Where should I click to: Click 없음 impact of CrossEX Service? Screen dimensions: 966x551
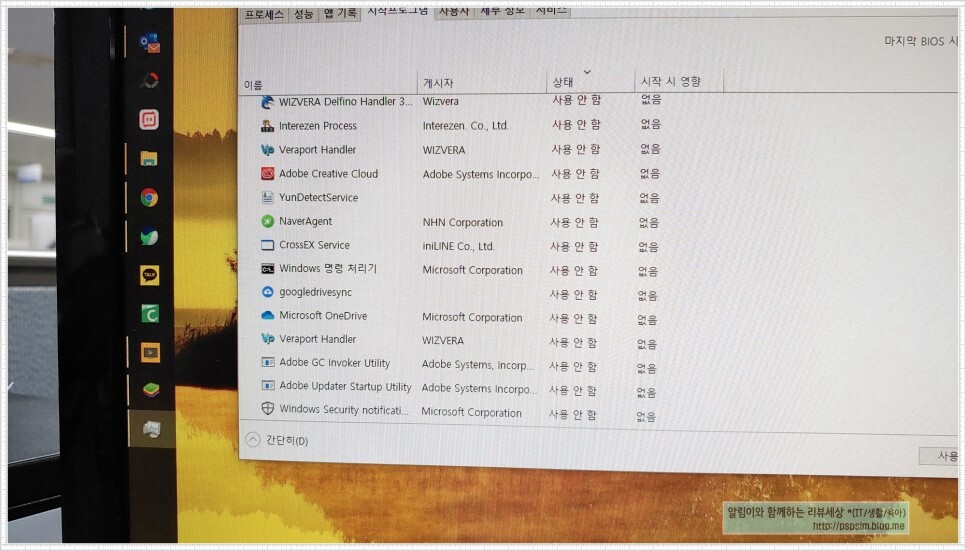click(x=648, y=247)
